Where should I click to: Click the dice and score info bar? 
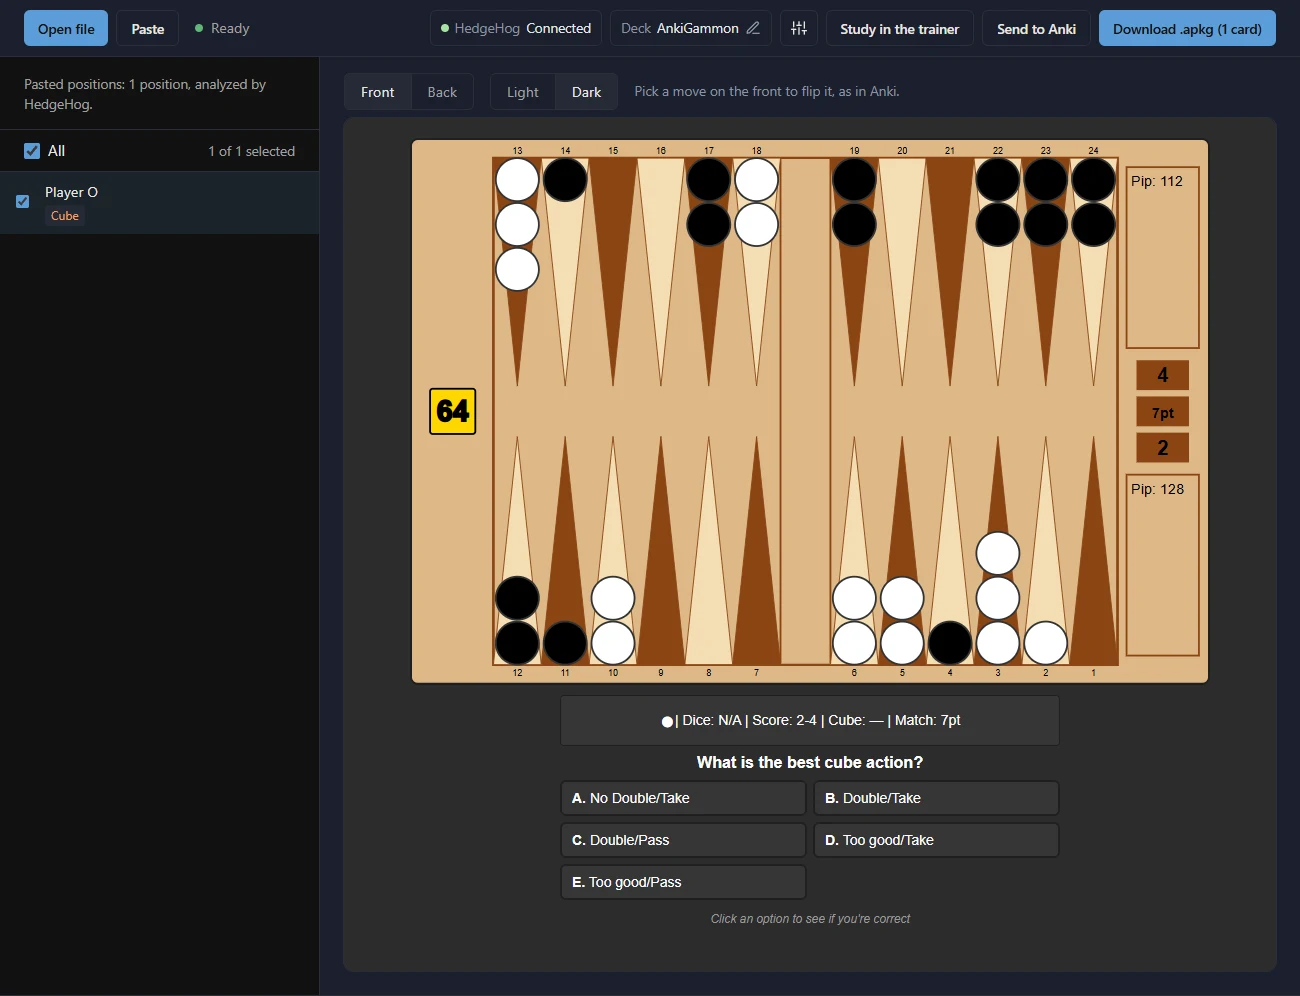pos(810,720)
